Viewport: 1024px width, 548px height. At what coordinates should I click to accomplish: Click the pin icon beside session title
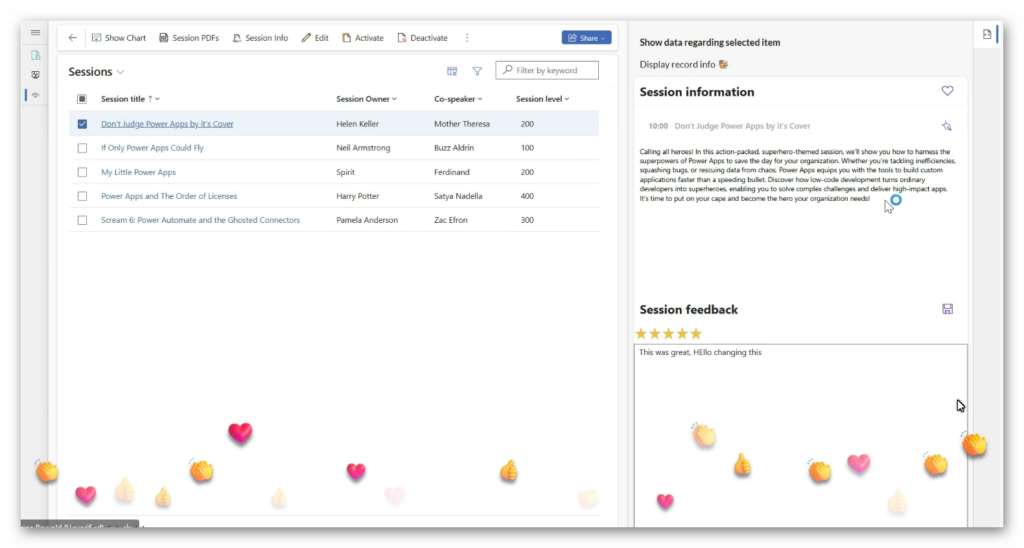click(x=946, y=126)
